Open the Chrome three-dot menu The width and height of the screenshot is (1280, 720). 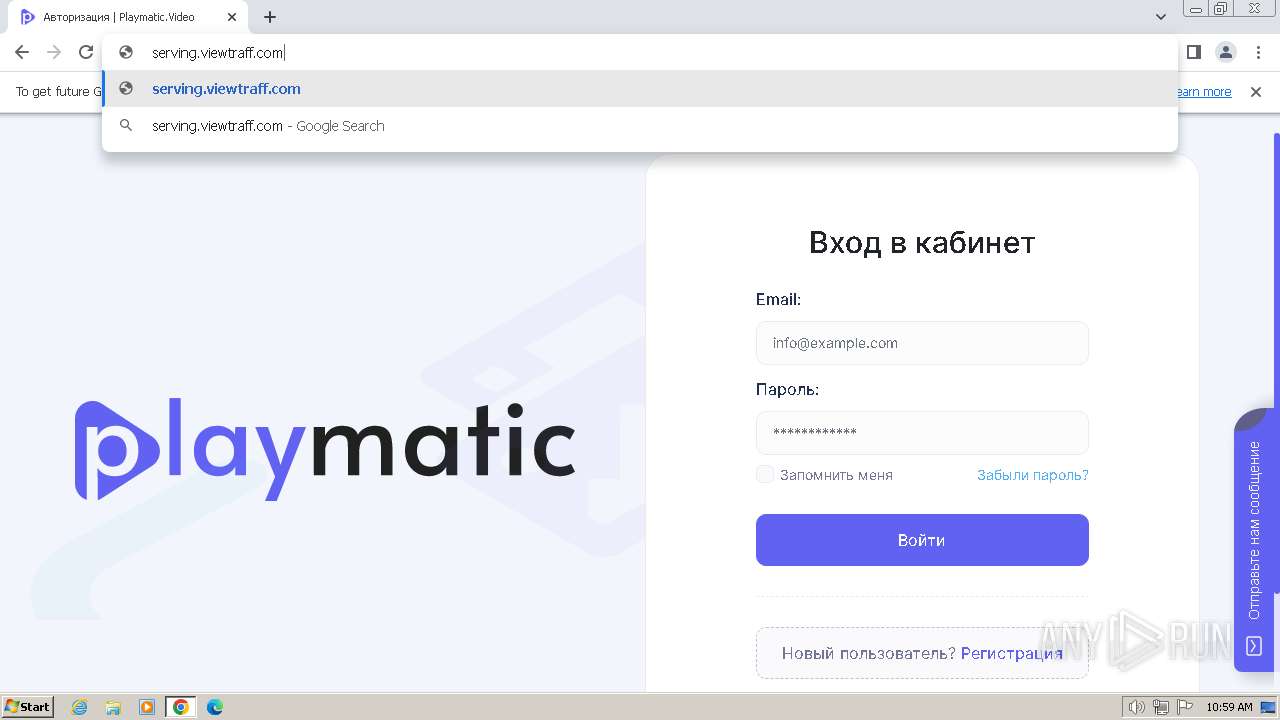pos(1258,52)
